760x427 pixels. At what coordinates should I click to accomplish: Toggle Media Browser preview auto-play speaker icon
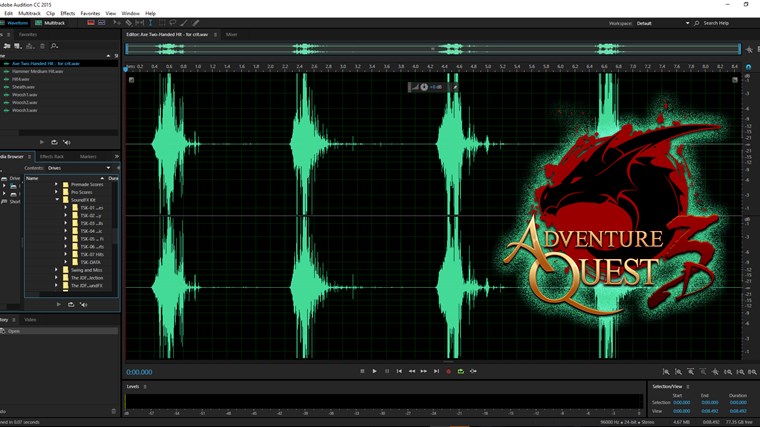pyautogui.click(x=83, y=304)
